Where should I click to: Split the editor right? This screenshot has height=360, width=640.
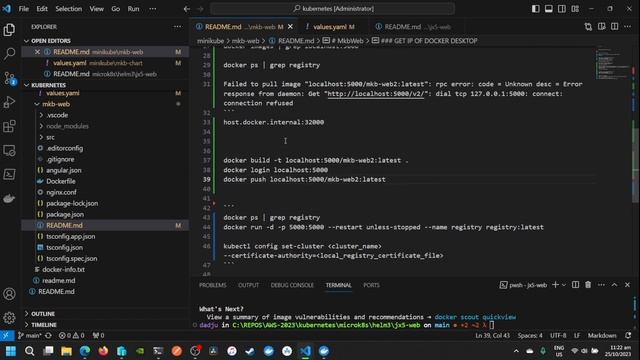[614, 27]
